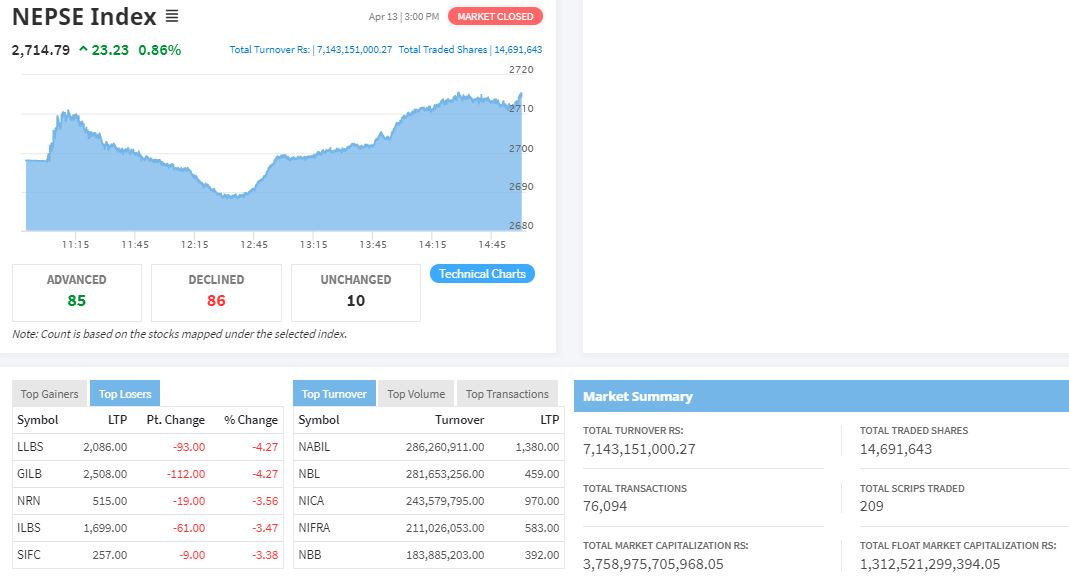Select the Top Losers tab
This screenshot has height=579, width=1069.
coord(125,394)
